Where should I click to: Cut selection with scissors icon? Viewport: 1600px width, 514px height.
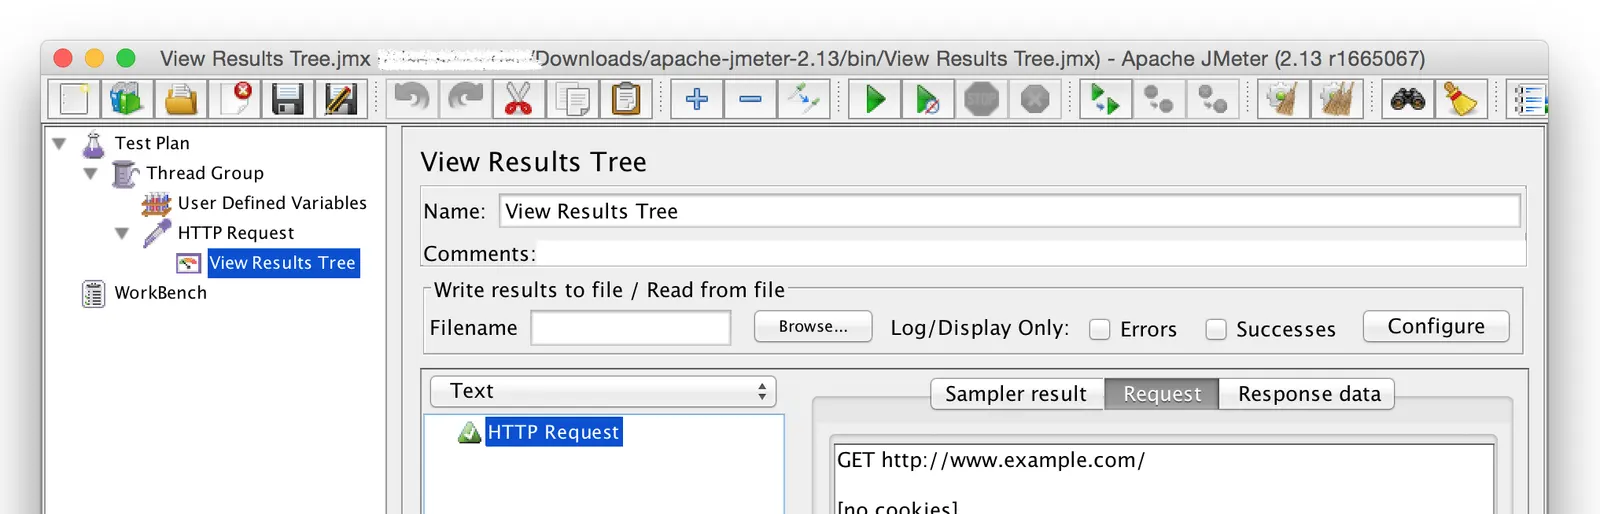click(518, 99)
